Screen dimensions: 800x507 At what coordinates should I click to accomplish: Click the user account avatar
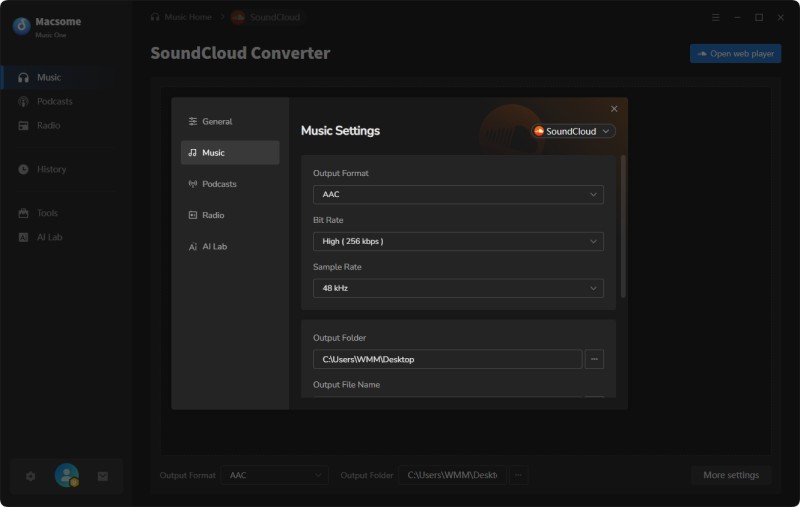point(67,475)
